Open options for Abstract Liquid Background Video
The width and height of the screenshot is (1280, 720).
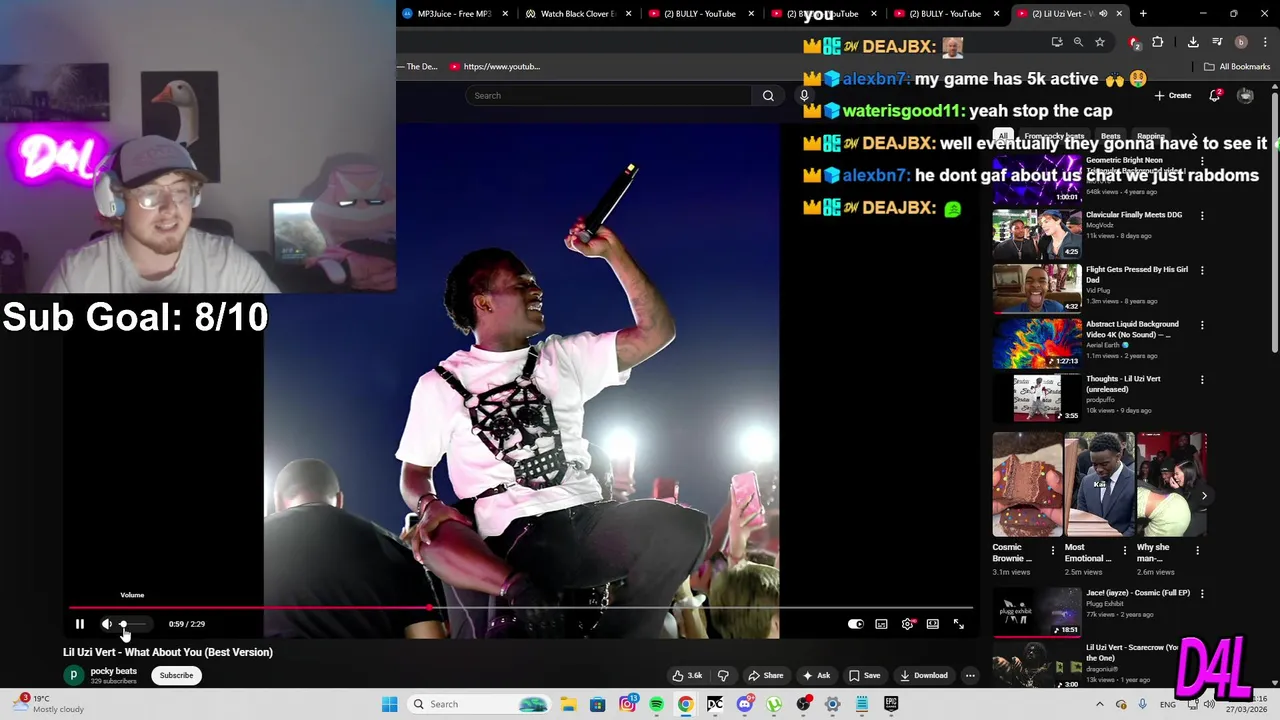[x=1202, y=326]
